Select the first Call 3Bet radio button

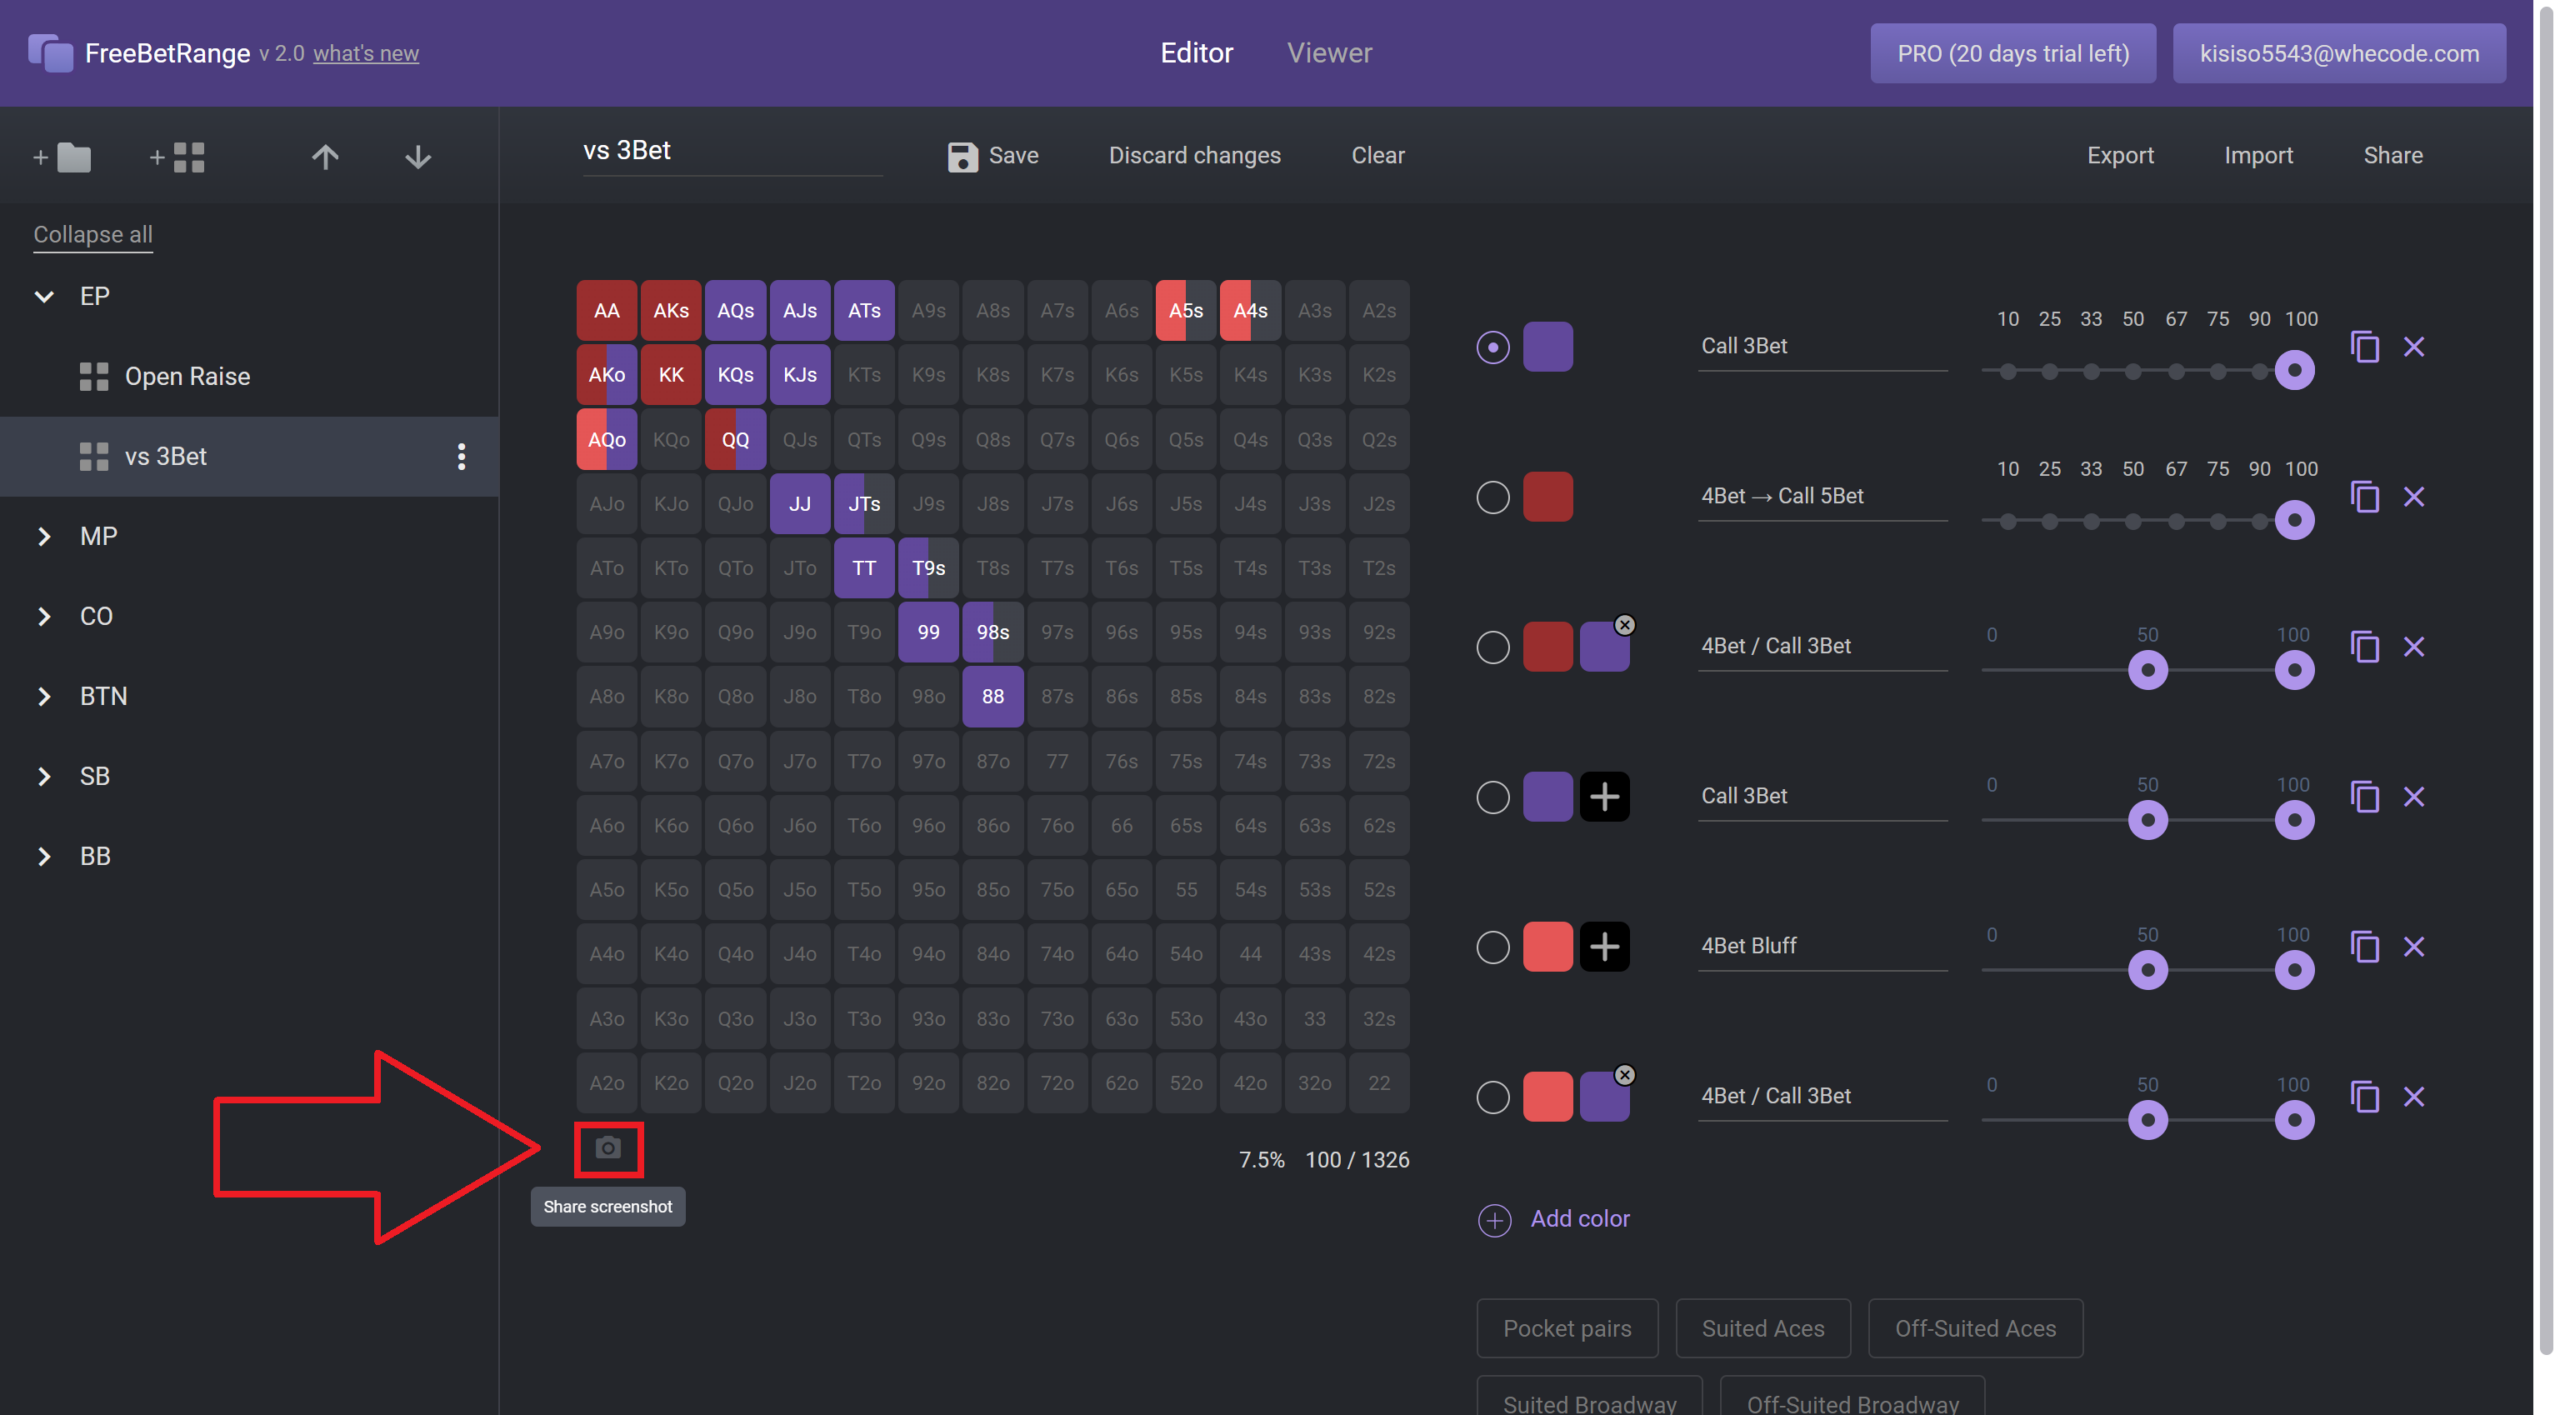point(1493,347)
